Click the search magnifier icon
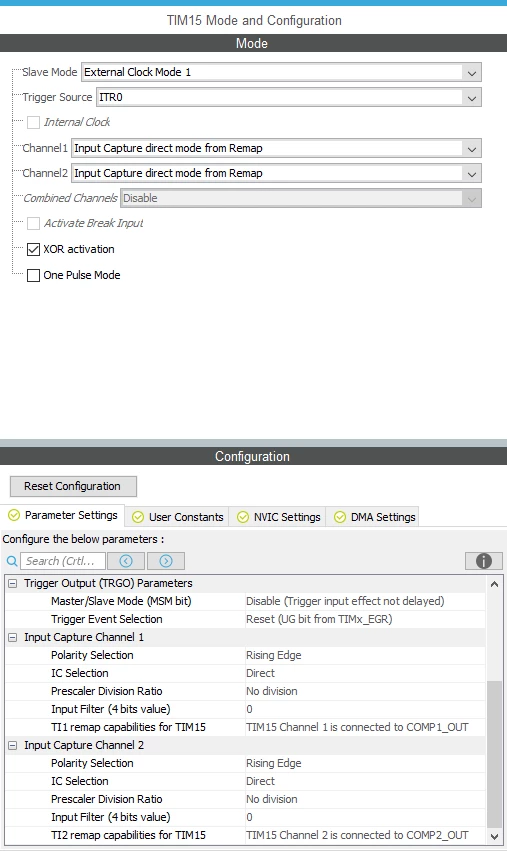Screen dimensions: 507x851 coord(11,561)
